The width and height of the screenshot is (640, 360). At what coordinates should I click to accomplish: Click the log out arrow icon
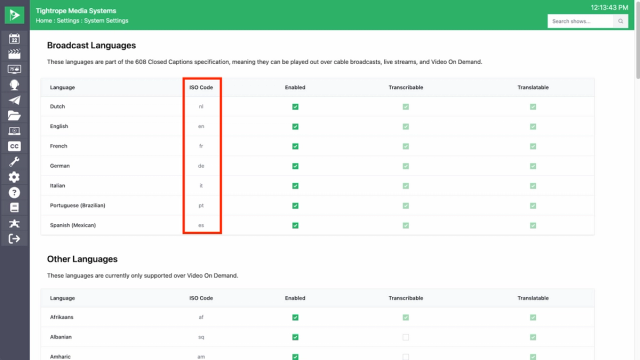(14, 239)
